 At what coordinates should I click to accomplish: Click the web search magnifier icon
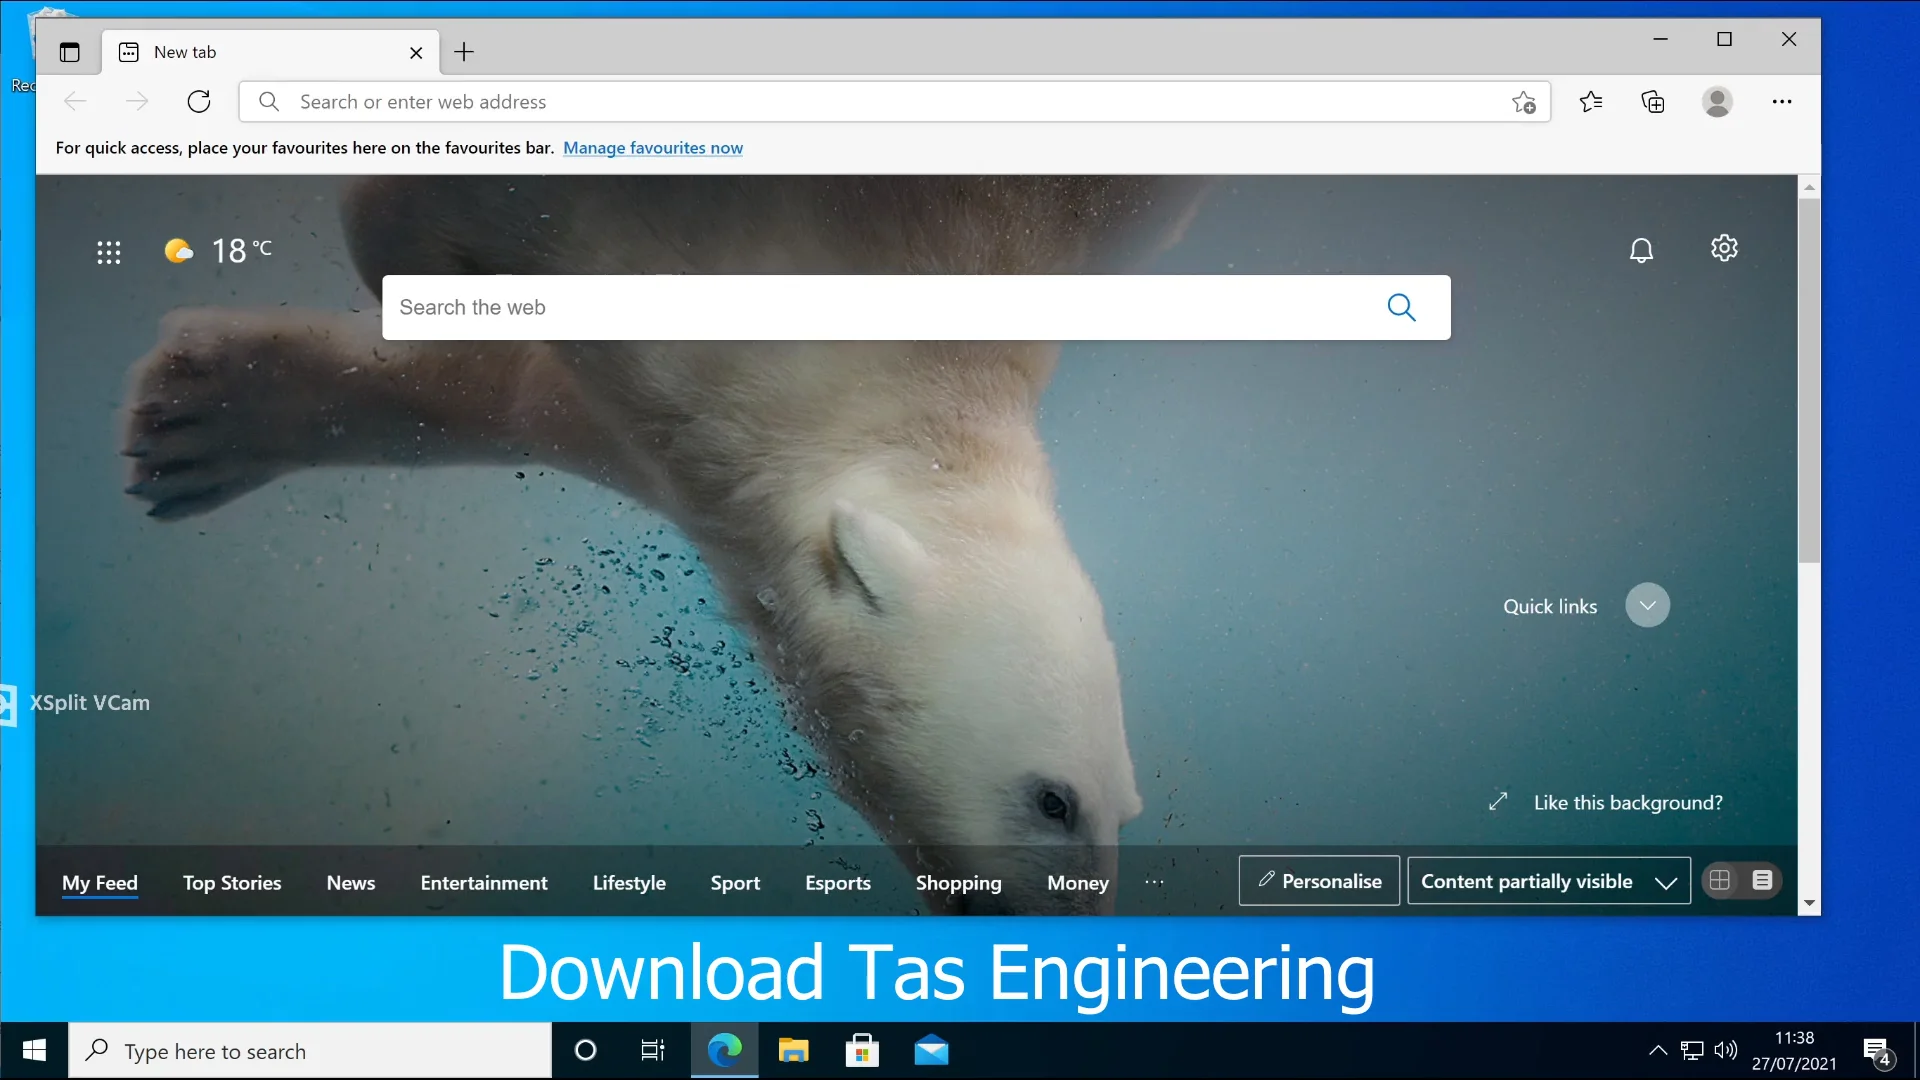(x=1402, y=307)
